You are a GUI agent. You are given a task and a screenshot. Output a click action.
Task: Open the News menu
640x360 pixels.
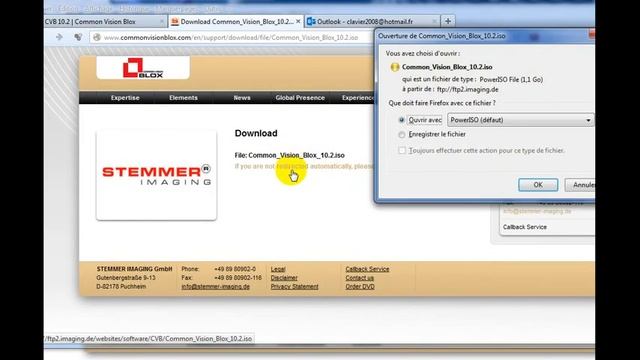[x=242, y=98]
